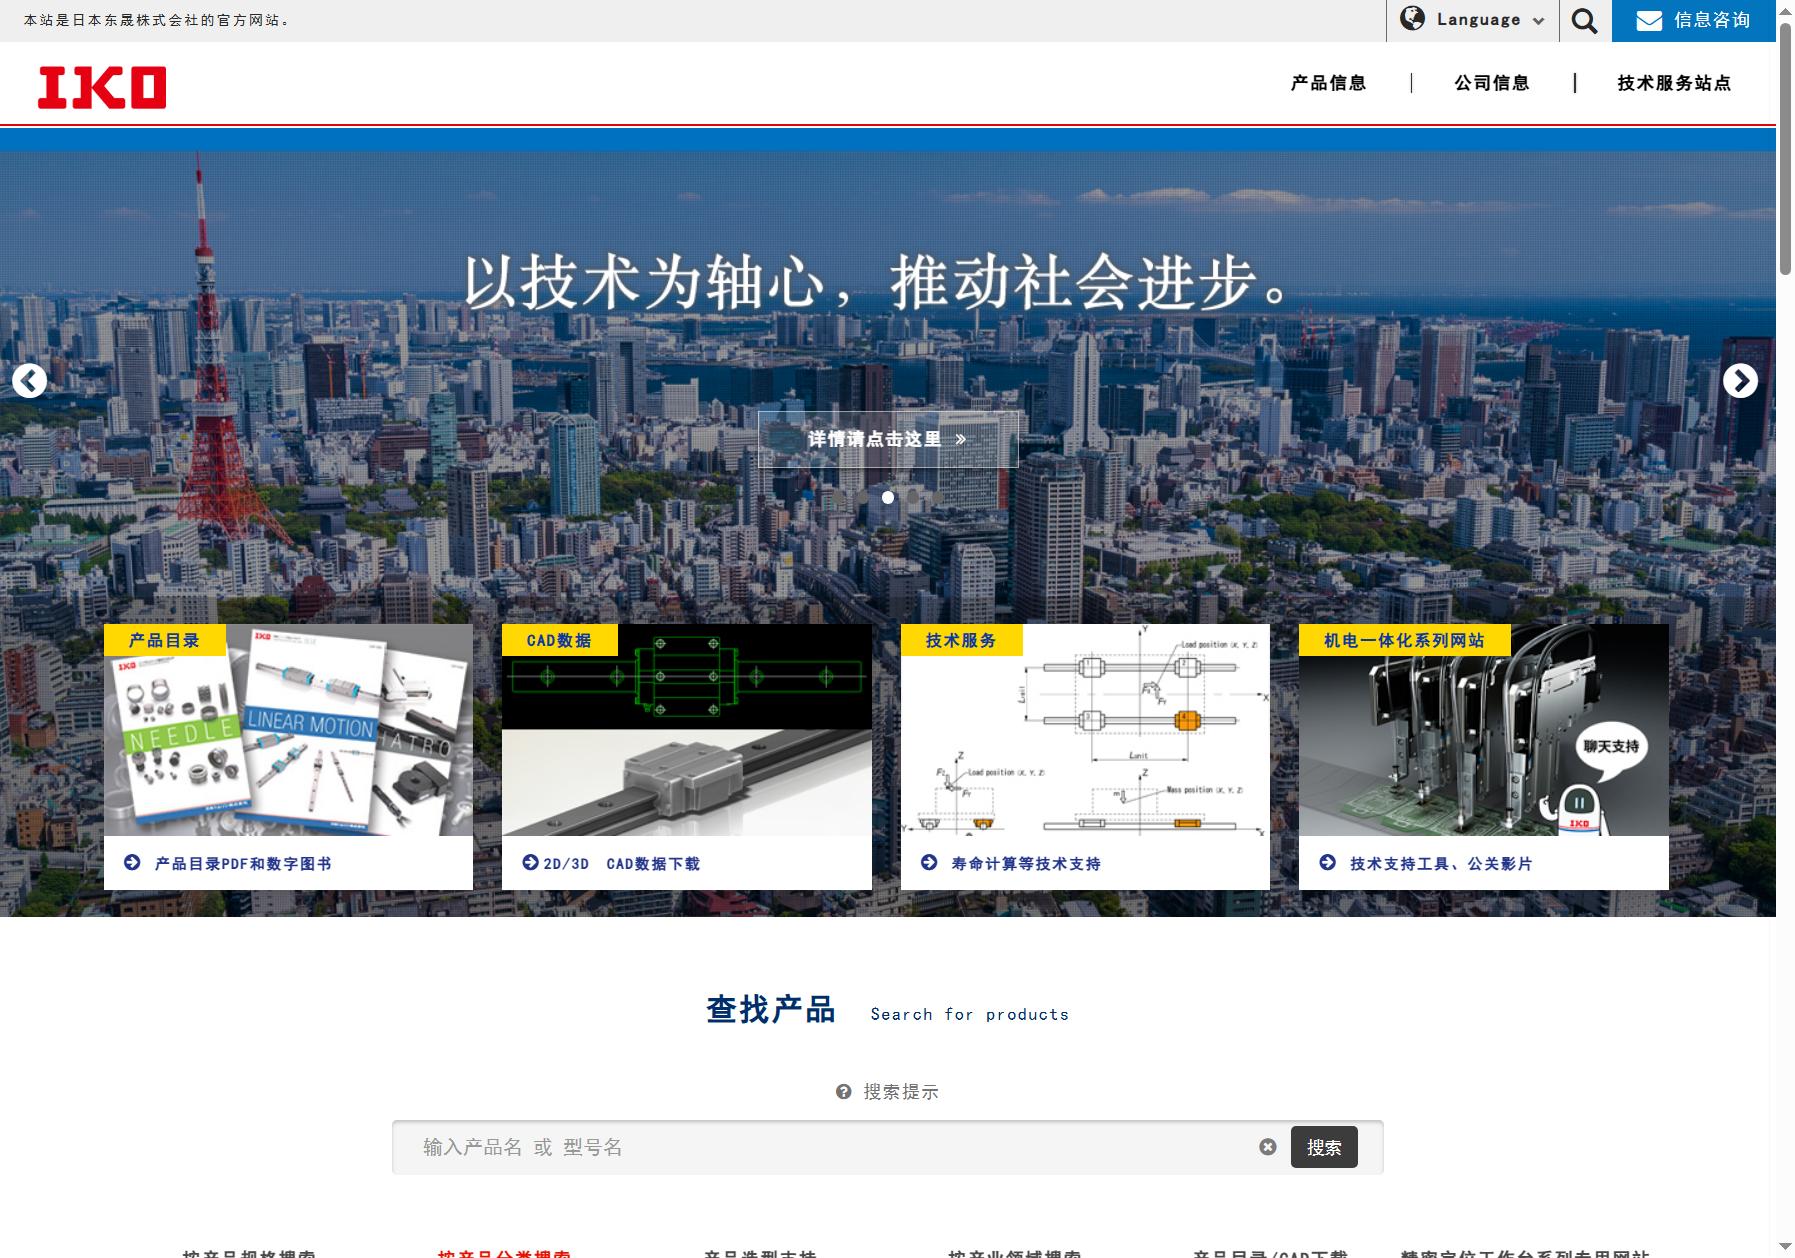
Task: Click arrow icon beside 产品目录PDF和数字图书
Action: coord(132,862)
